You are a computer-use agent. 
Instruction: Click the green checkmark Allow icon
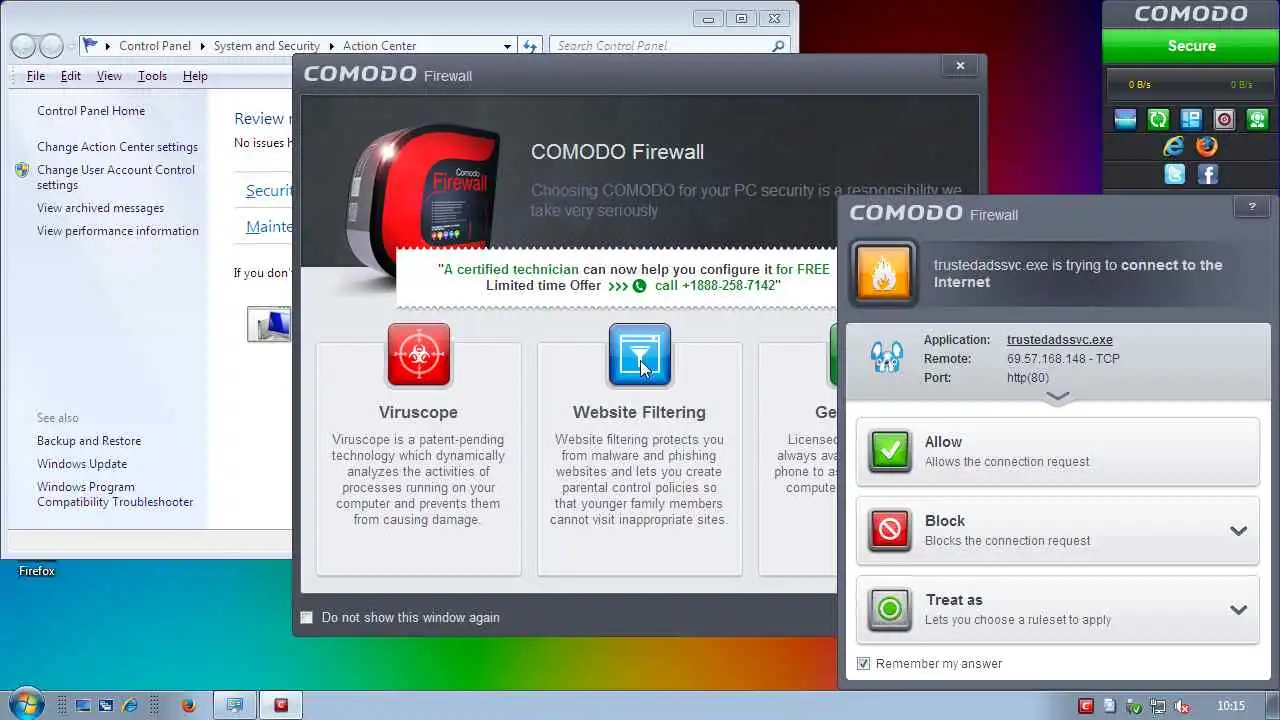(x=890, y=451)
